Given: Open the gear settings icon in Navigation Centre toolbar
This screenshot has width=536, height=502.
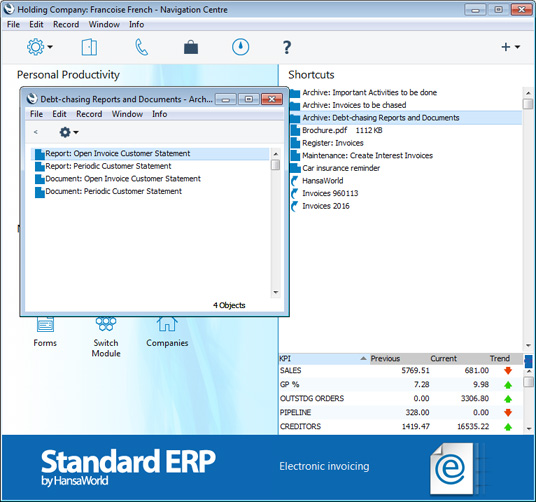Looking at the screenshot, I should tap(36, 47).
